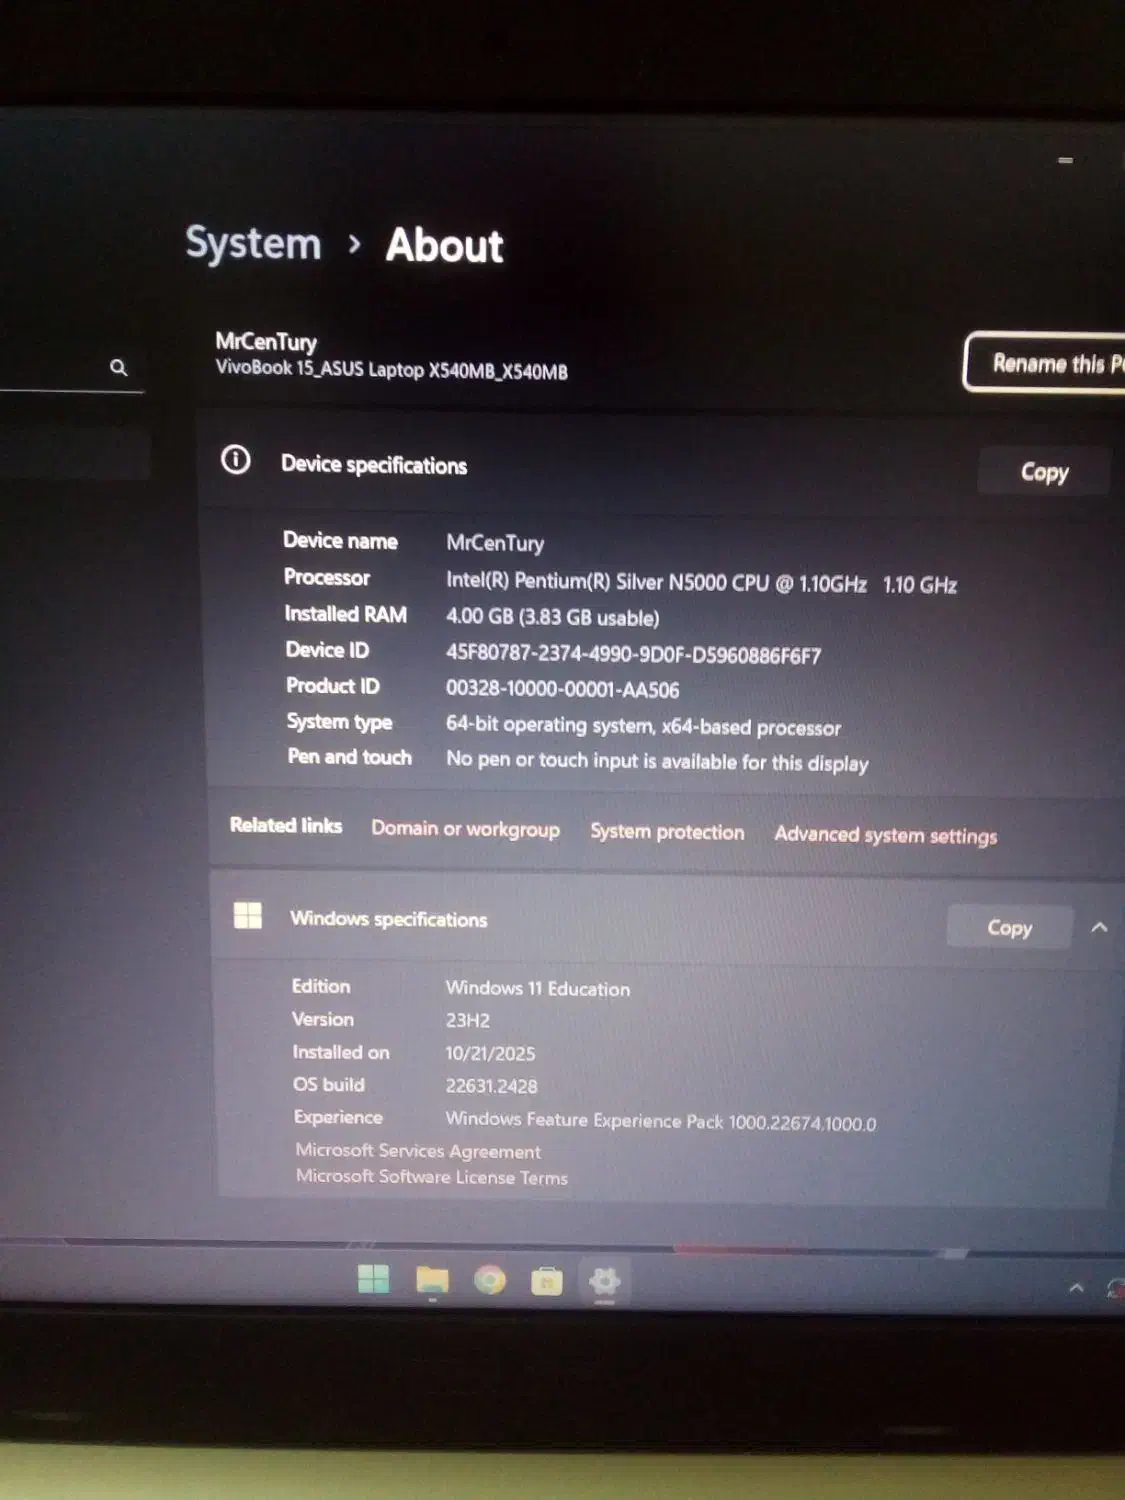Click the No pen or touch input text
The width and height of the screenshot is (1125, 1500).
click(657, 761)
